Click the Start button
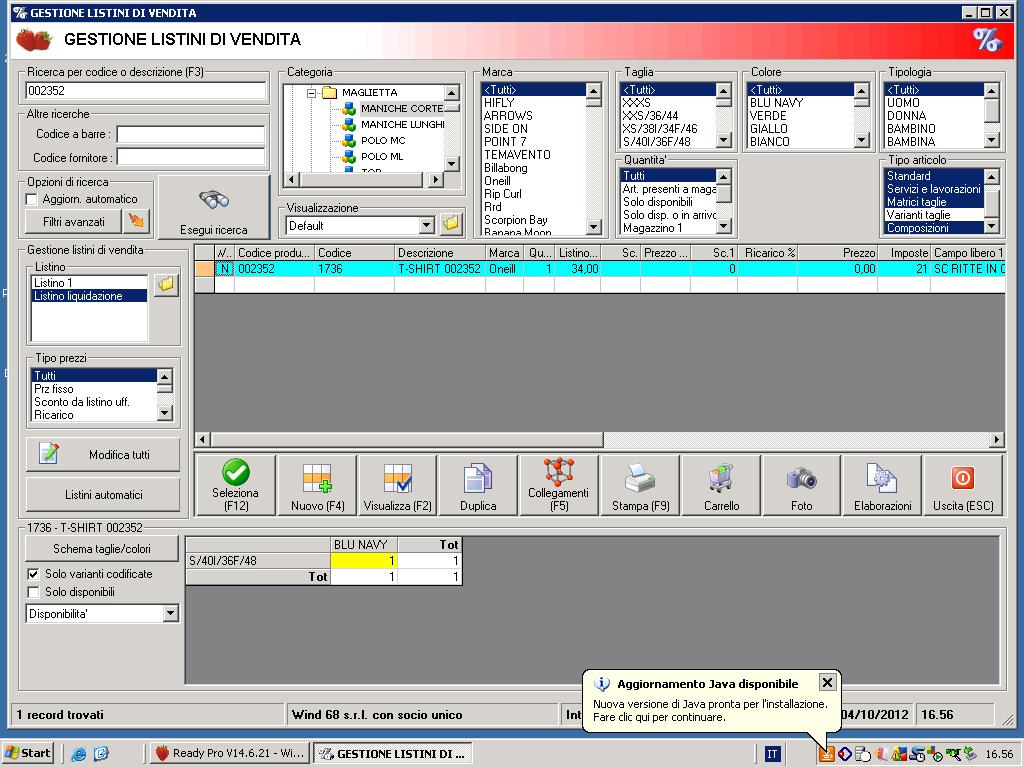 (27, 753)
